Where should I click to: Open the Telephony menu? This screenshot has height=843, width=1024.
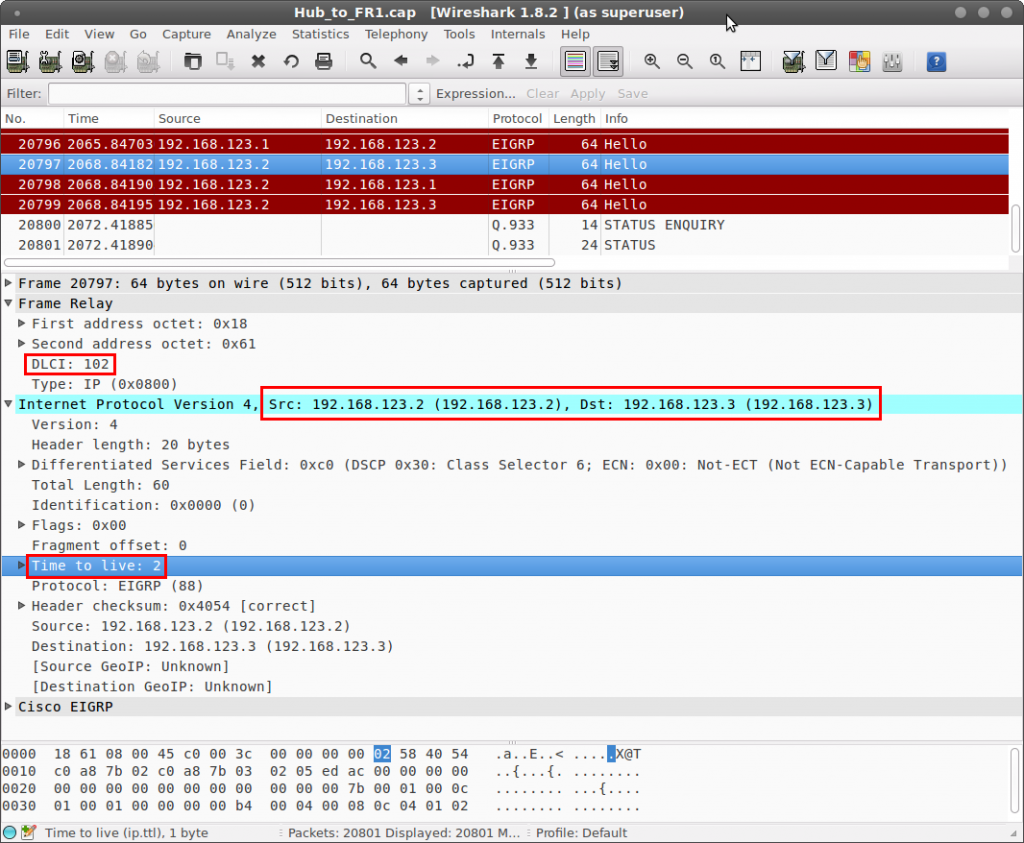click(396, 33)
